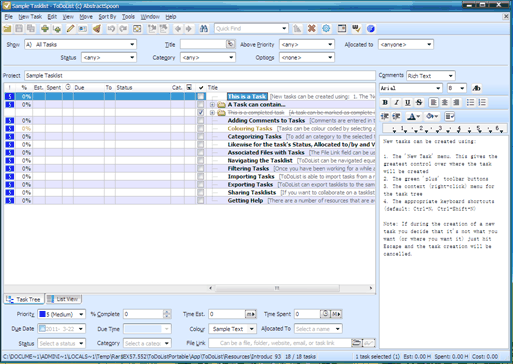Click the Quick Find search field
This screenshot has height=364, width=513.
[x=251, y=29]
